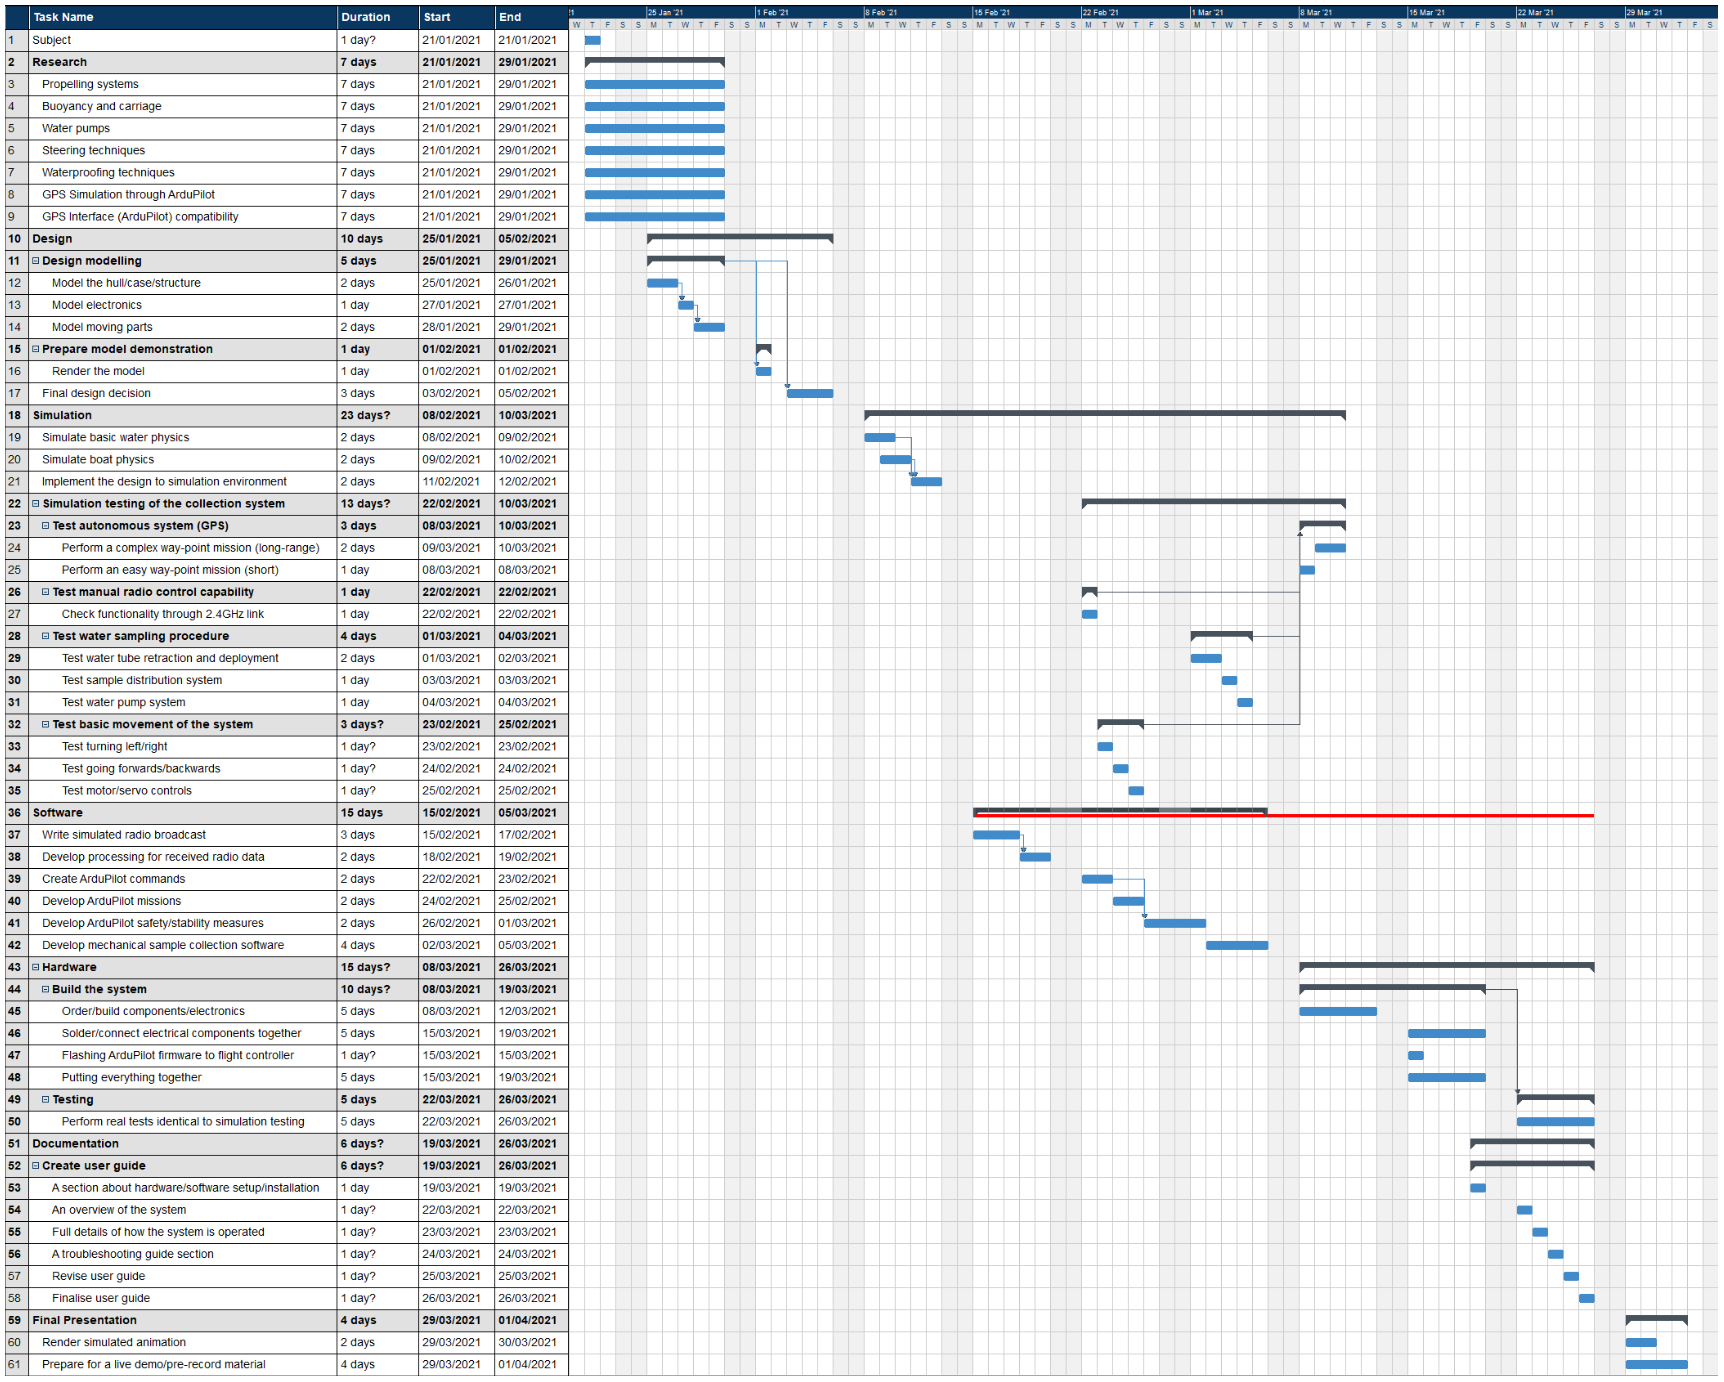Click End date of Design row
The width and height of the screenshot is (1724, 1382).
tap(531, 239)
